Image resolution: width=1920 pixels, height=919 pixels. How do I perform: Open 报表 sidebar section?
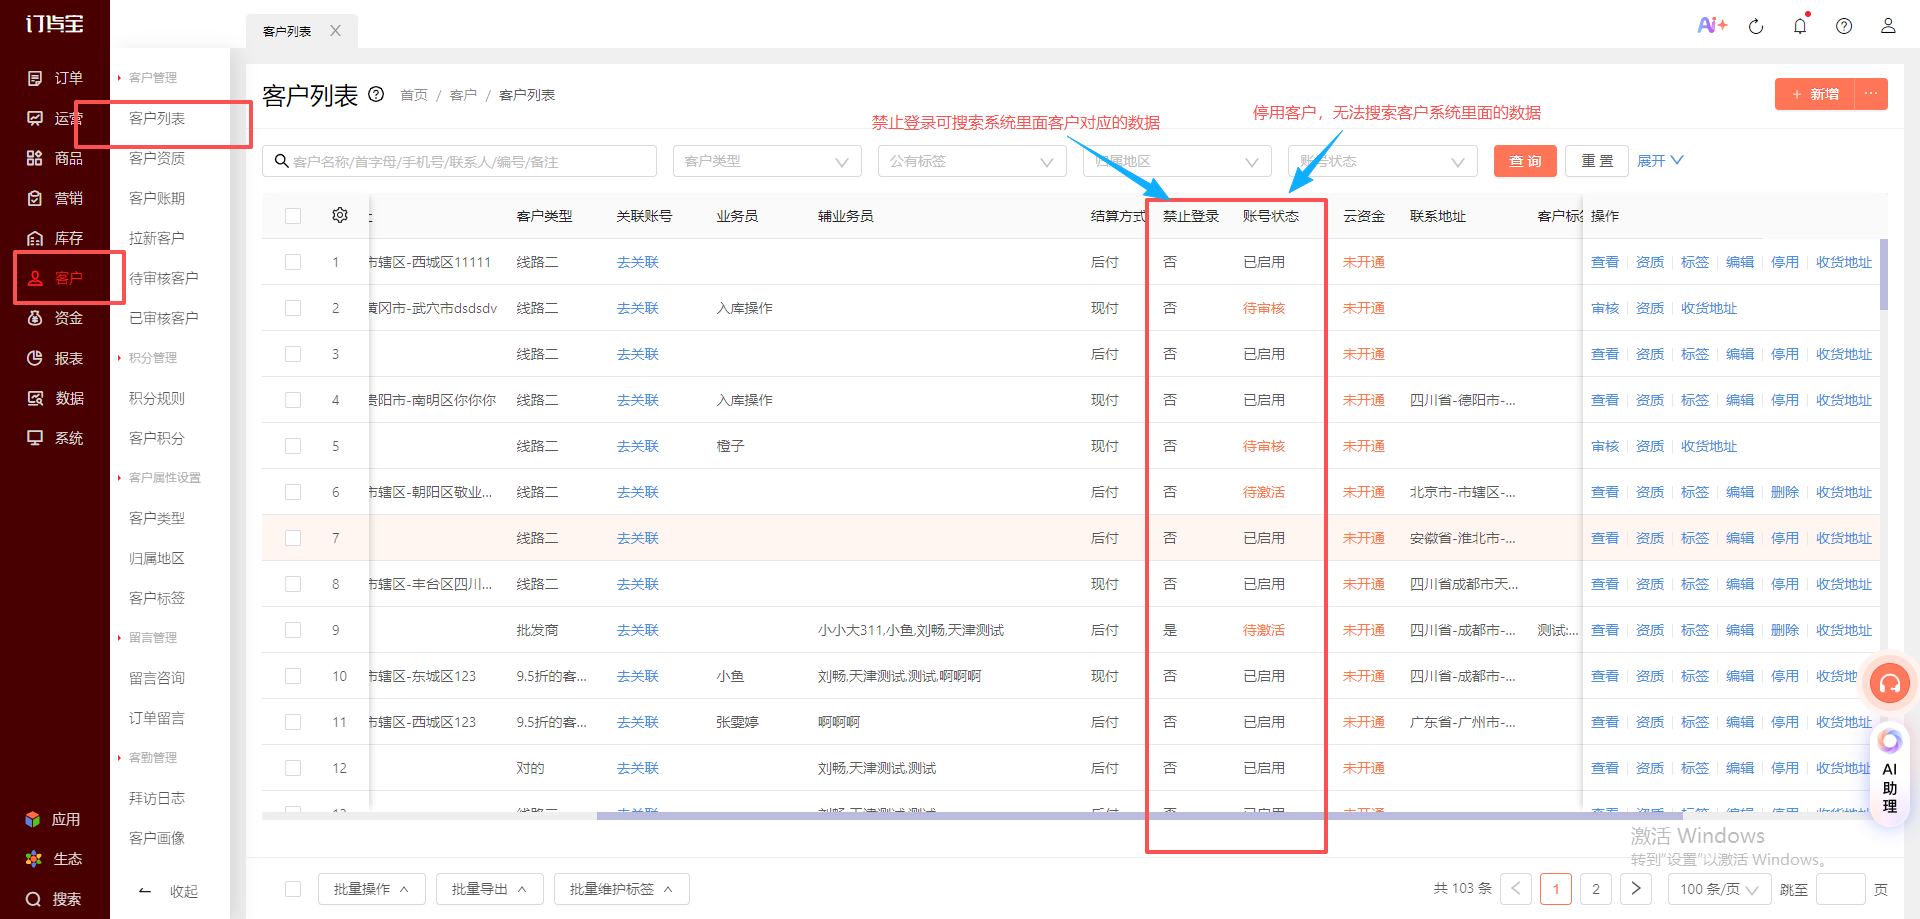point(56,358)
